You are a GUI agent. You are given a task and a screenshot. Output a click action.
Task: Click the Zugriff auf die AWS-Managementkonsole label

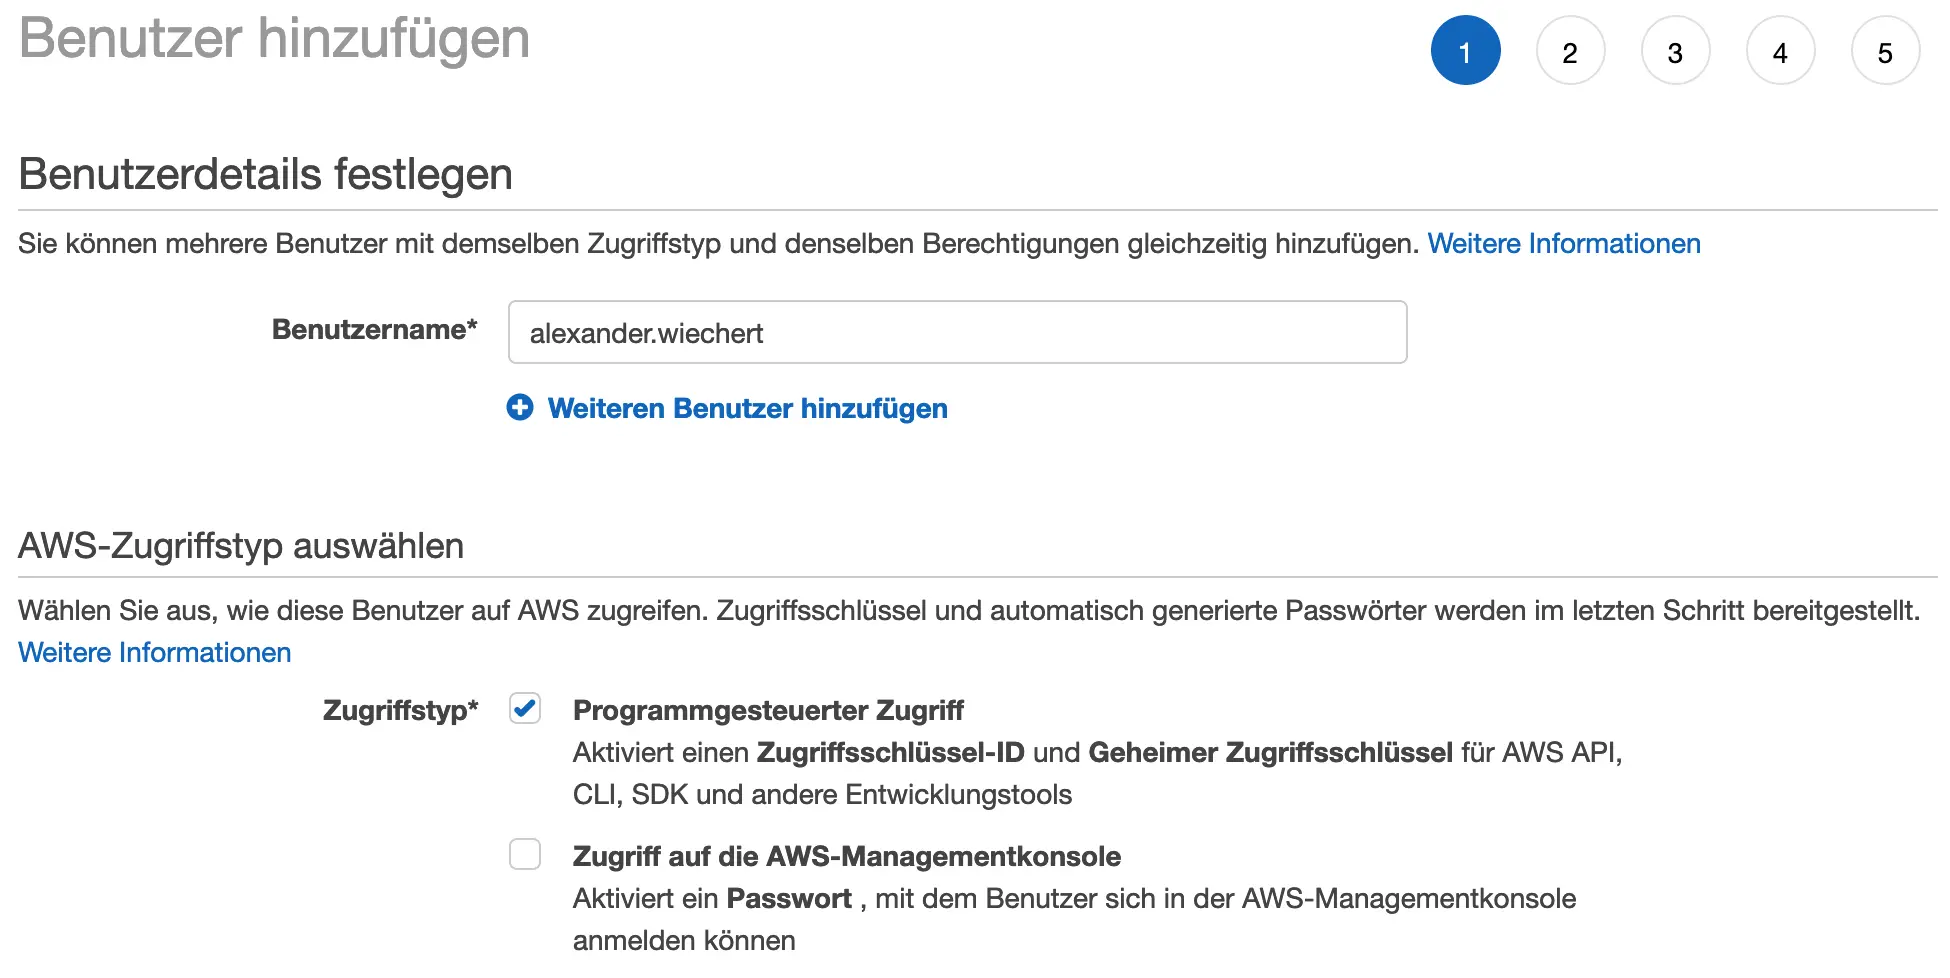point(846,857)
